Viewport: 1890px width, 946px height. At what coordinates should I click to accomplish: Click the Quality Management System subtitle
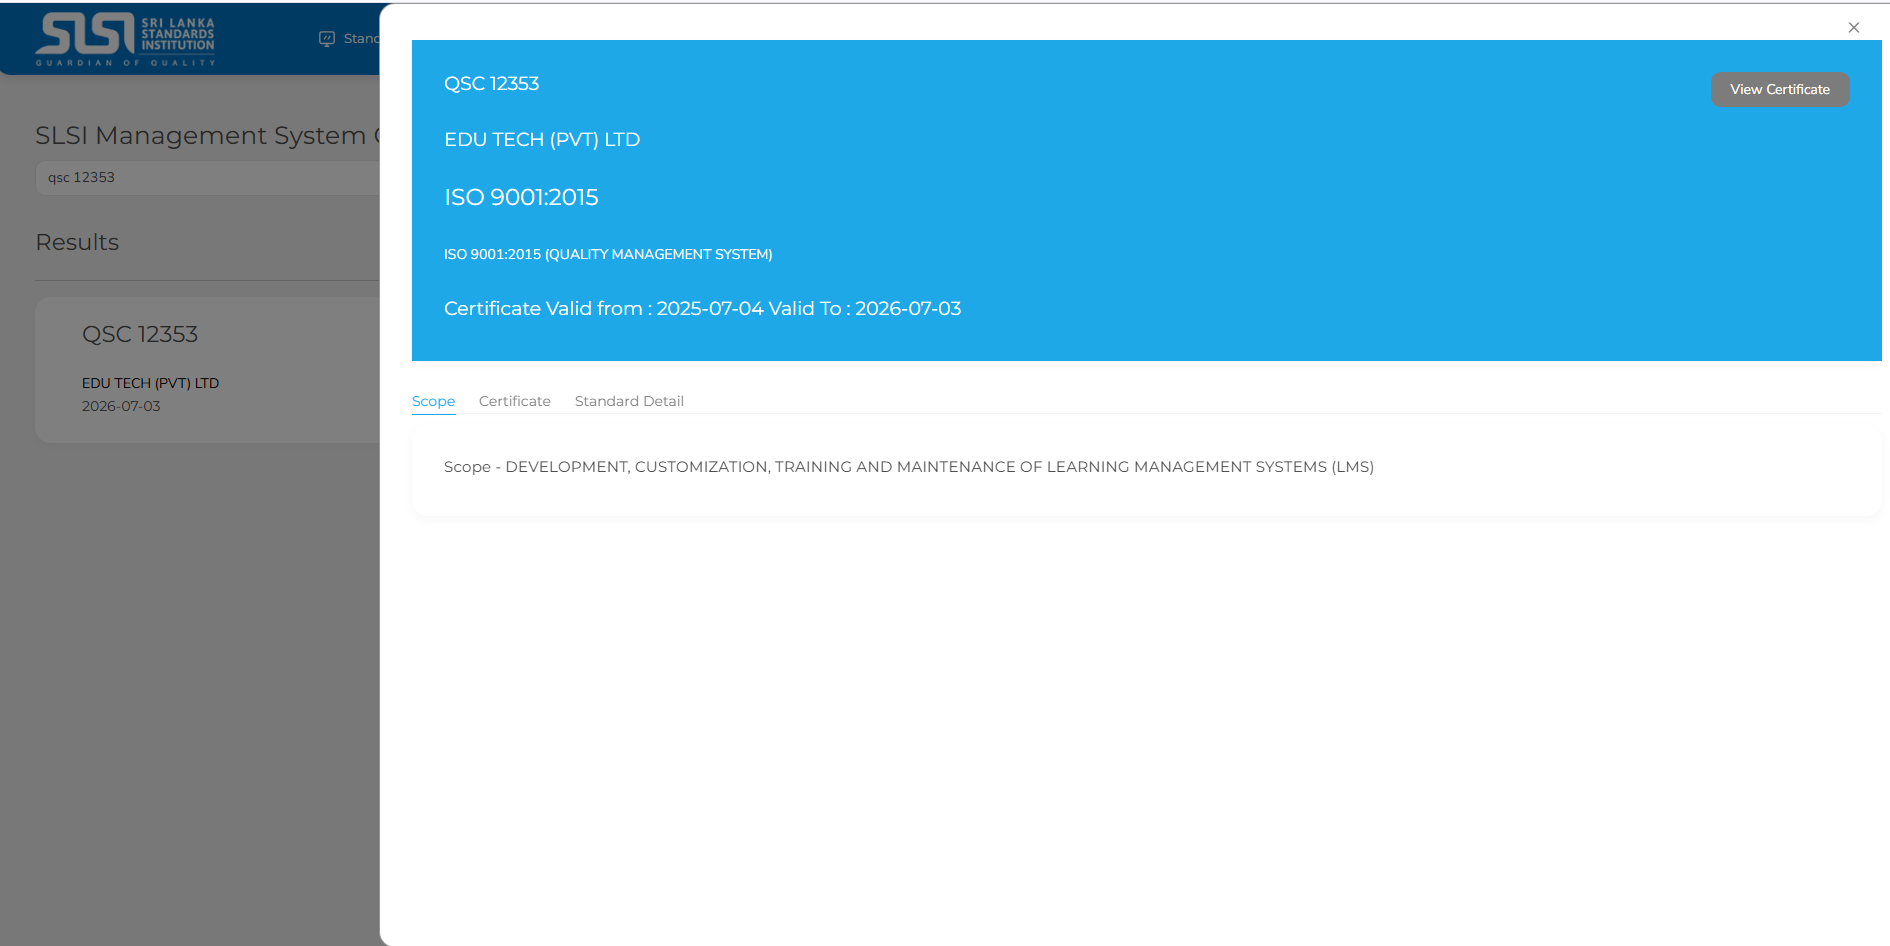click(x=608, y=255)
